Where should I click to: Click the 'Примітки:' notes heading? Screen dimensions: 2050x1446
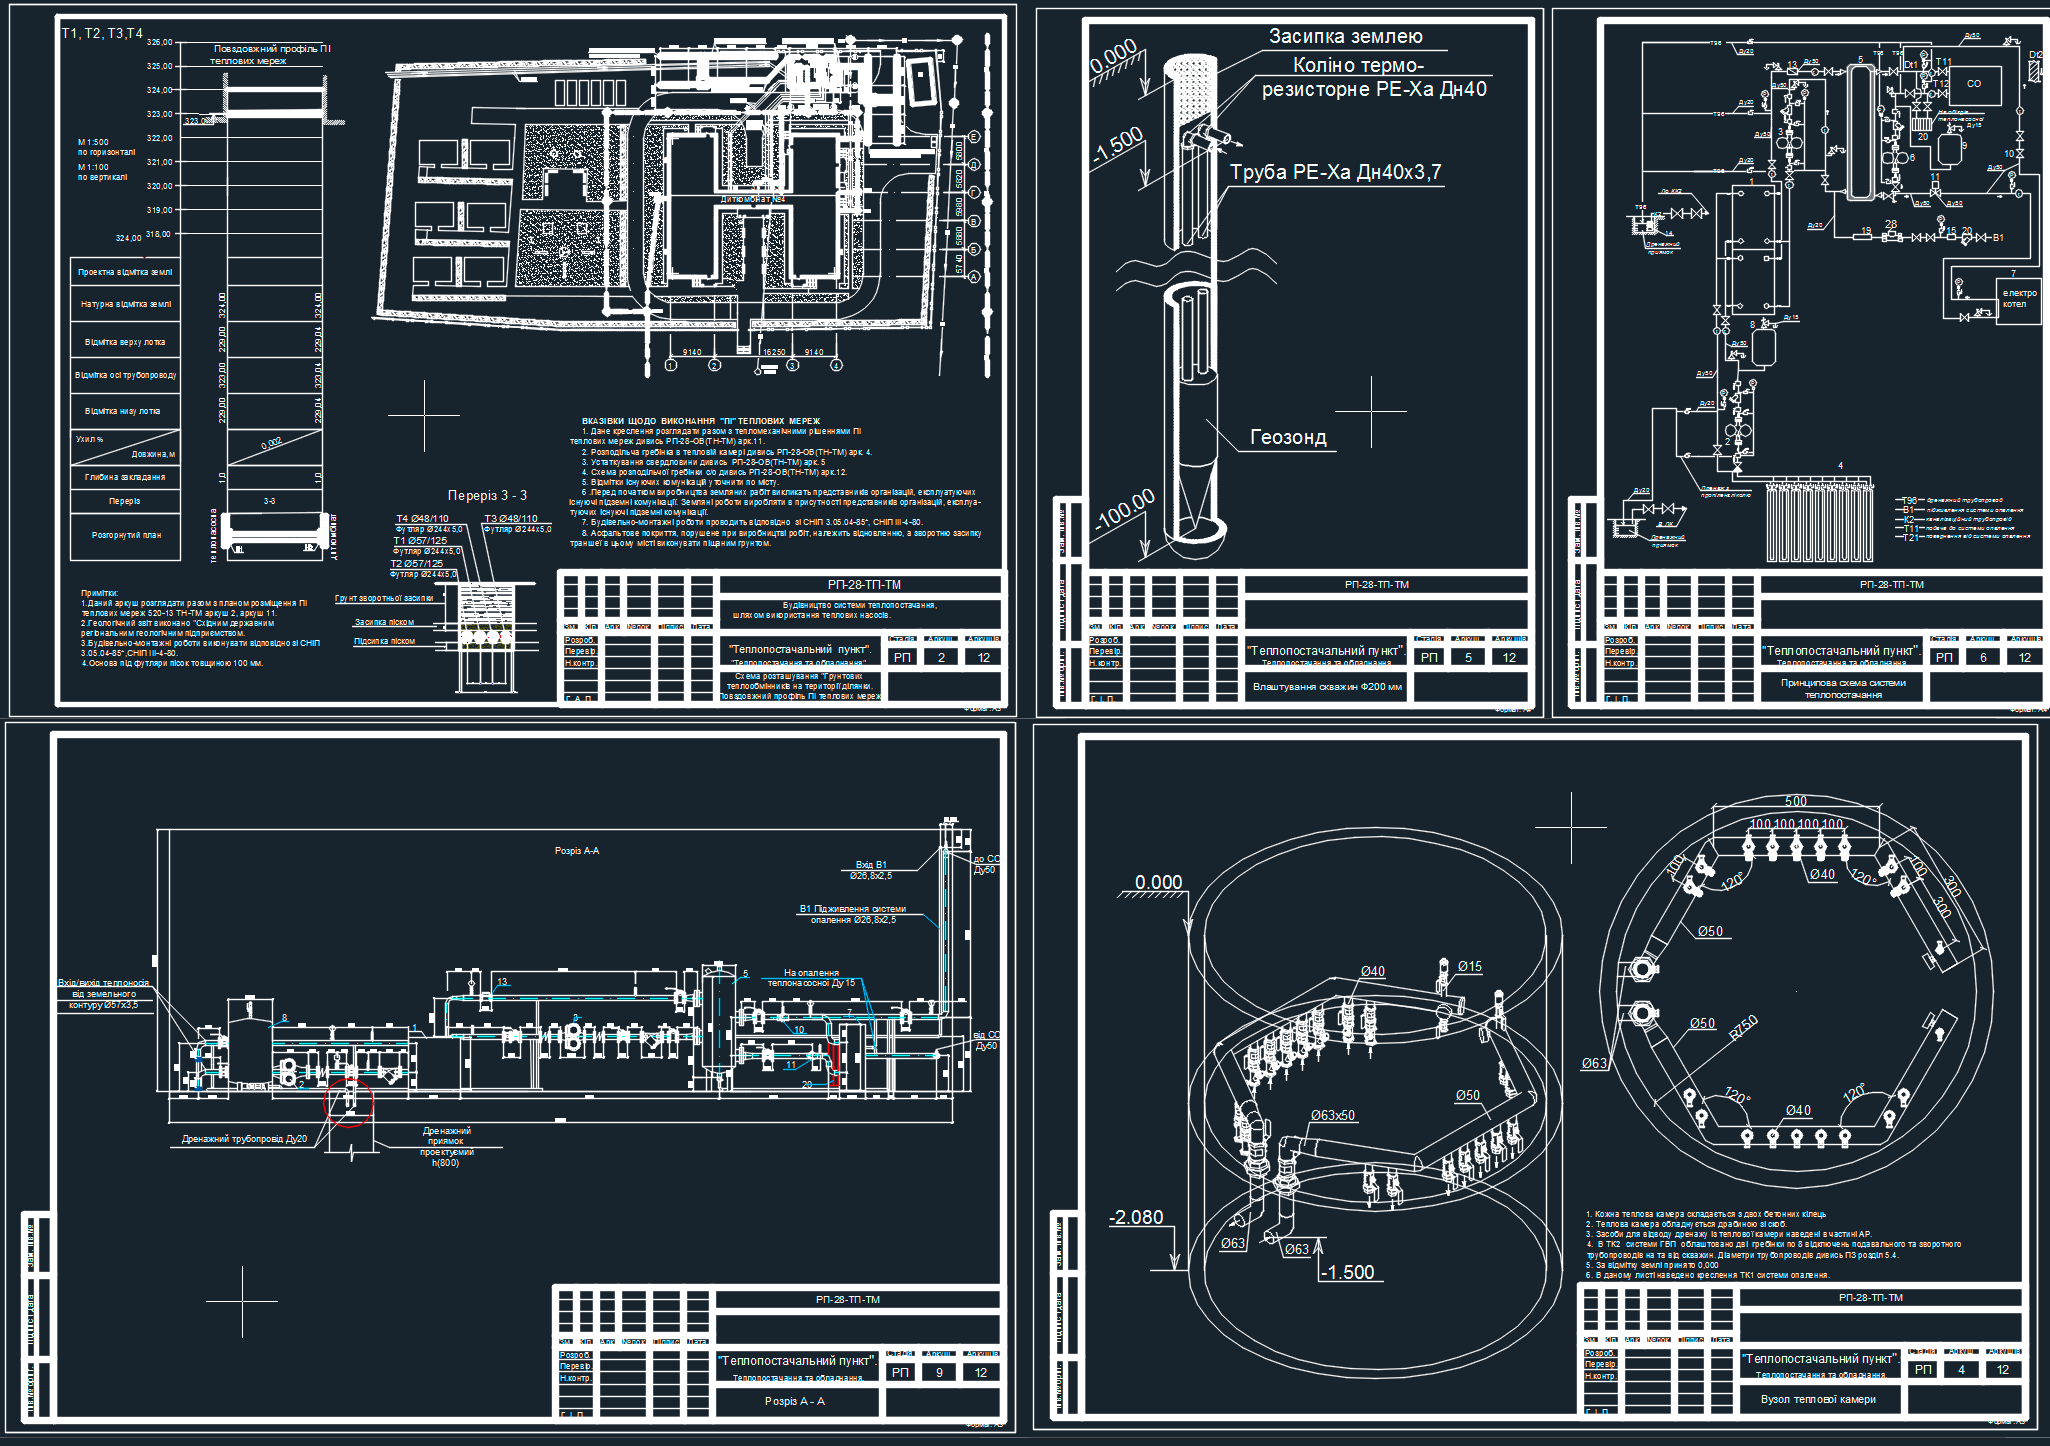click(x=99, y=593)
